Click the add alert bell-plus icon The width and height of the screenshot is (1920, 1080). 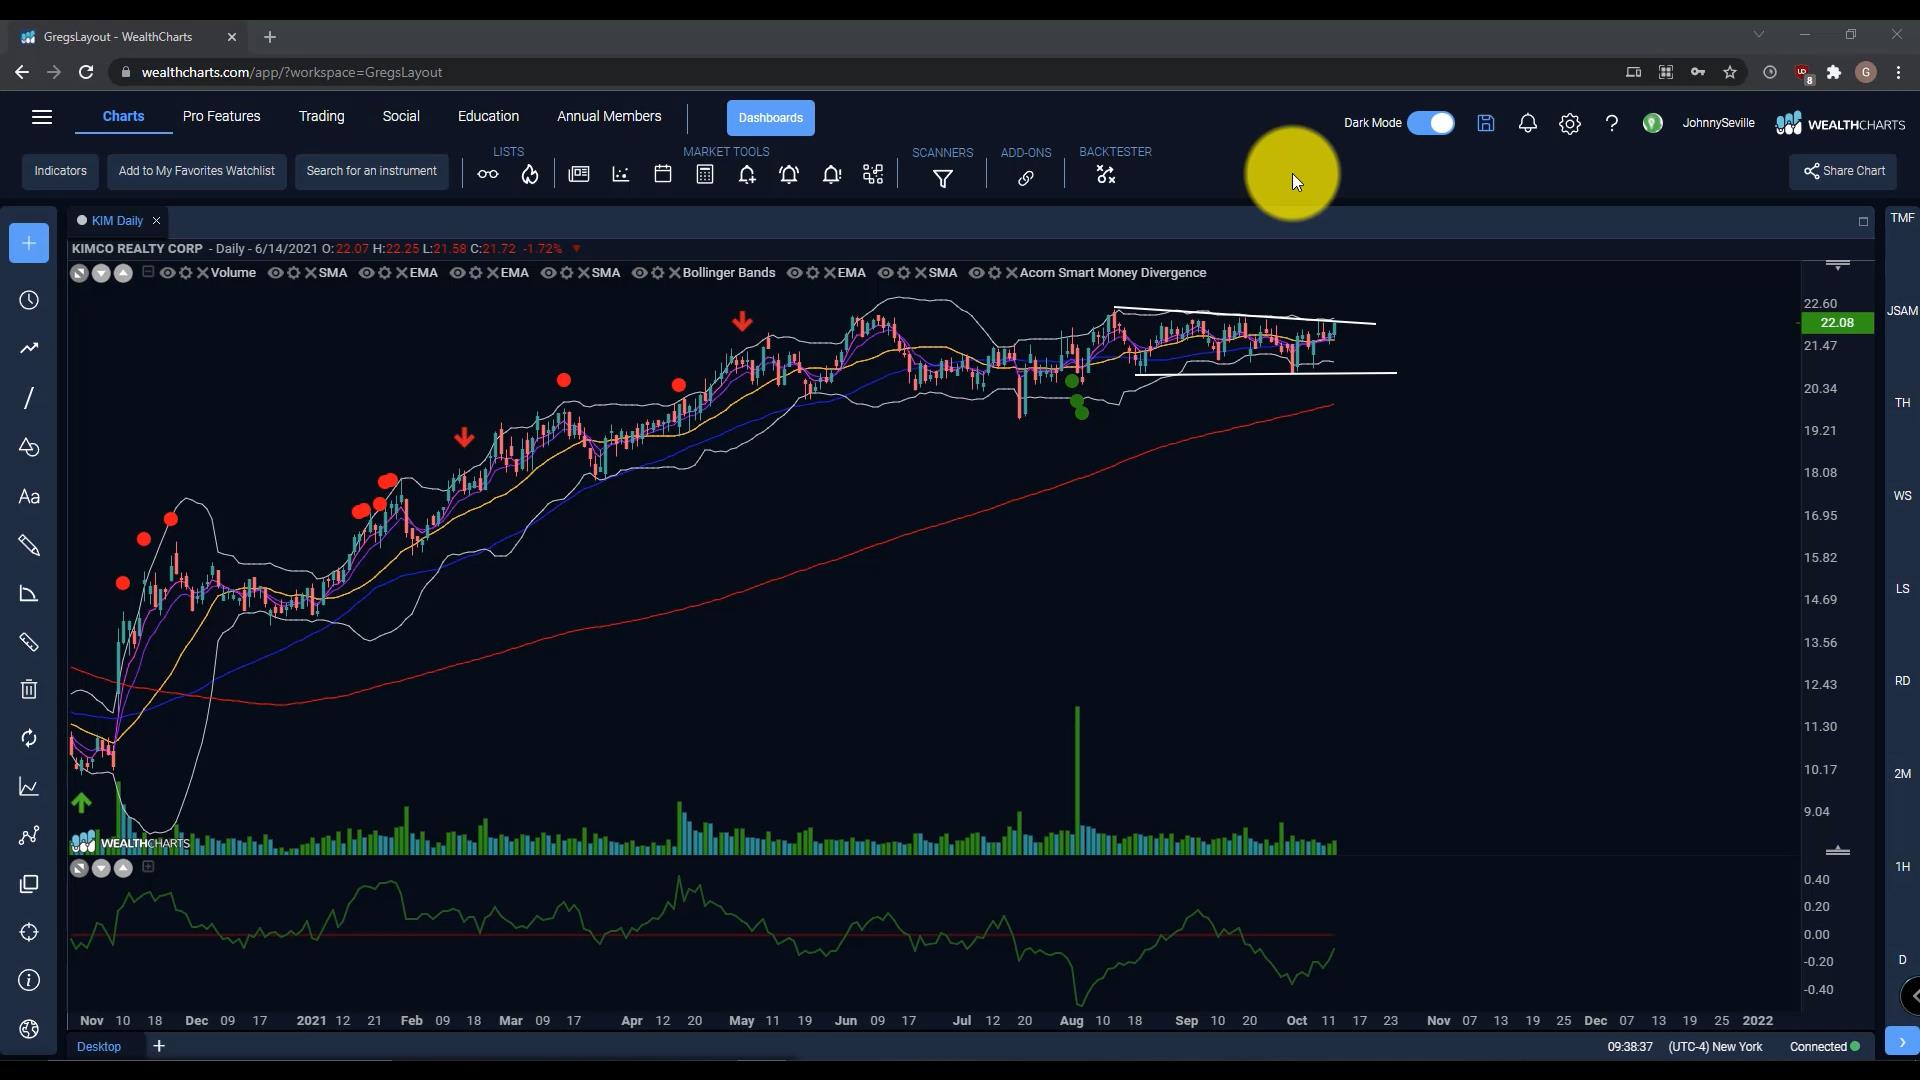click(747, 175)
